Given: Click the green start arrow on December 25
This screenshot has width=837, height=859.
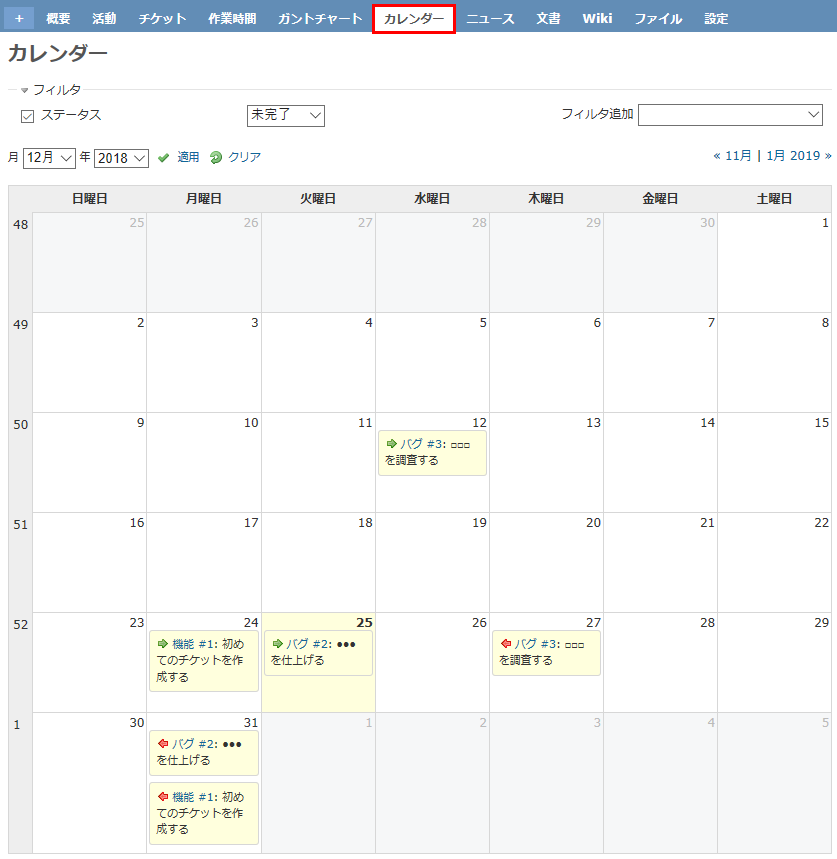Looking at the screenshot, I should (277, 643).
